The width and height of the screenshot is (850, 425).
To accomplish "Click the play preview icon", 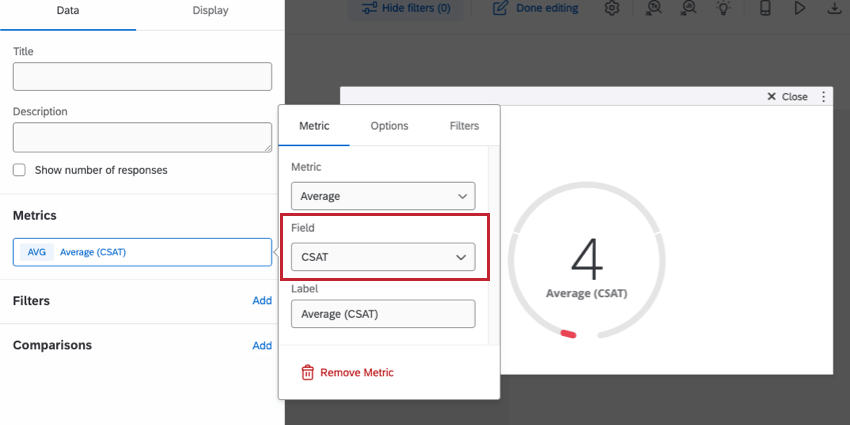I will (800, 8).
